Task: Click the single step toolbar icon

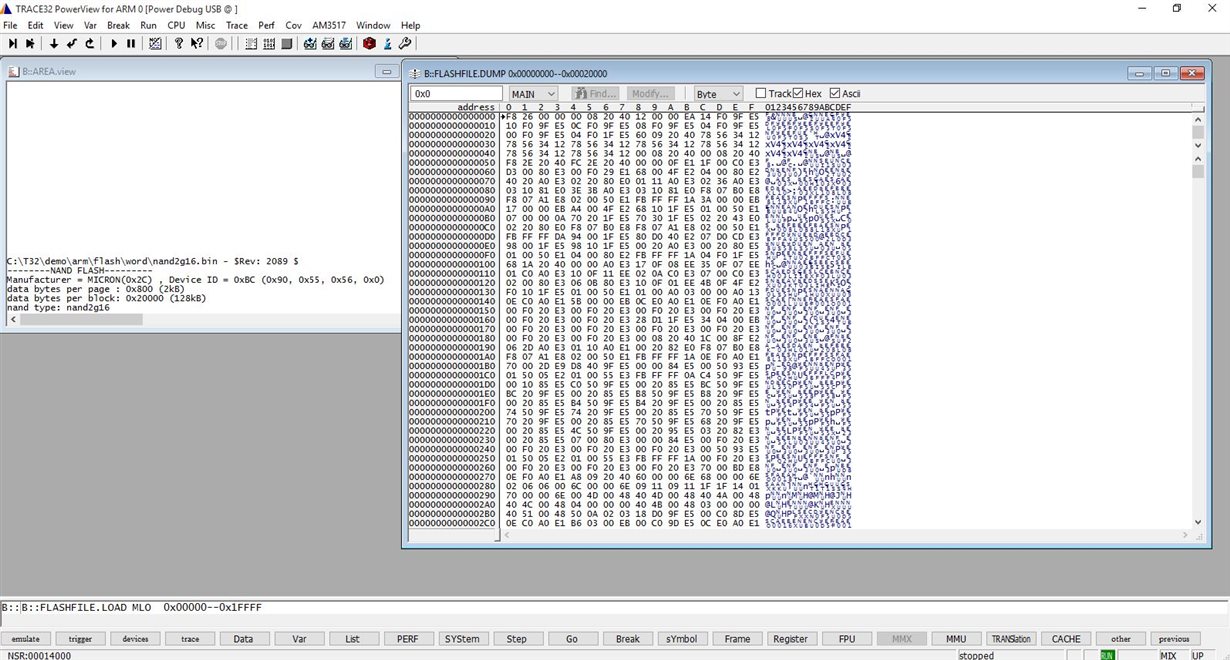Action: (x=13, y=43)
